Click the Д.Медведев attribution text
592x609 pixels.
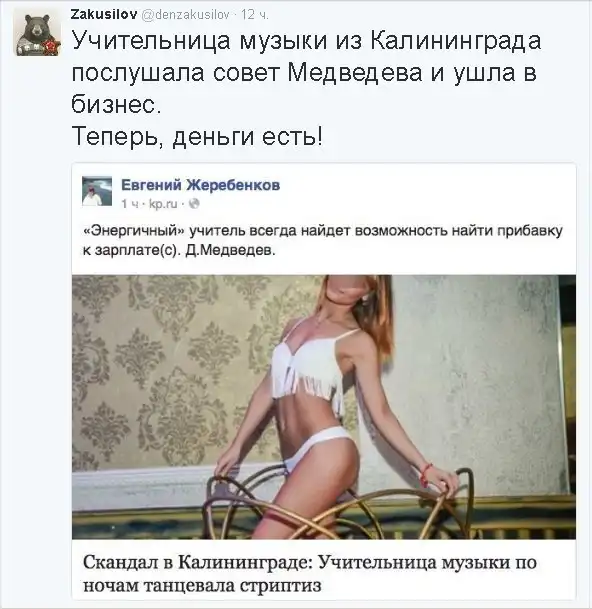point(230,251)
